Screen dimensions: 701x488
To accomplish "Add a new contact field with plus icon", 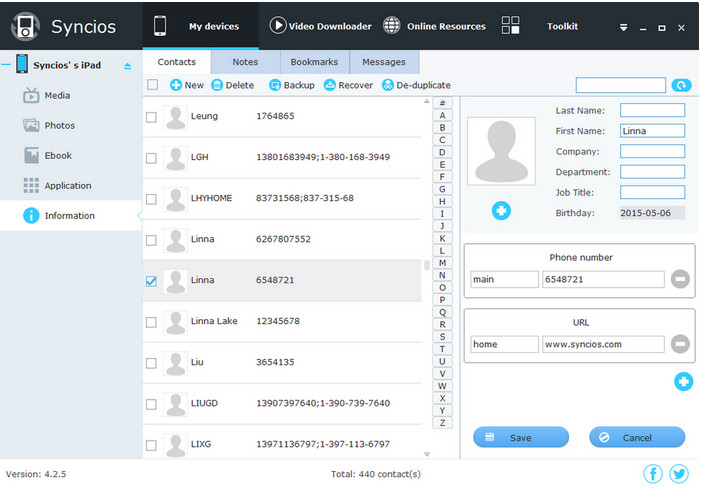I will coord(684,381).
